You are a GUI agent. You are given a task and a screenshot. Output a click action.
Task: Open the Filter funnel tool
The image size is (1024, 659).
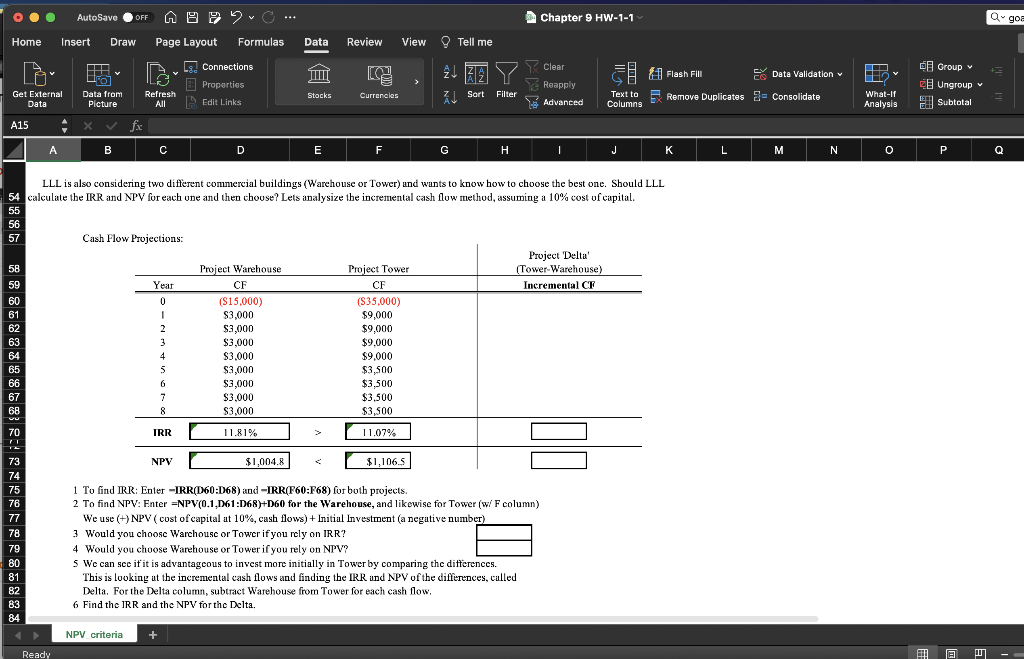[x=507, y=71]
